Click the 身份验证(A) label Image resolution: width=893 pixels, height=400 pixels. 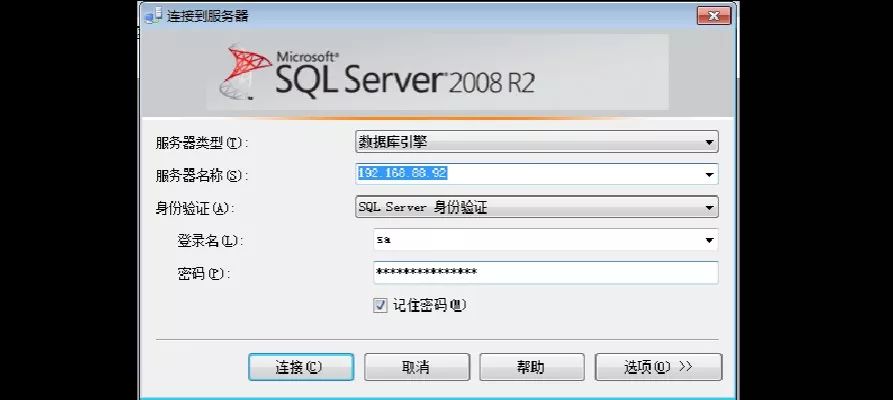(195, 209)
